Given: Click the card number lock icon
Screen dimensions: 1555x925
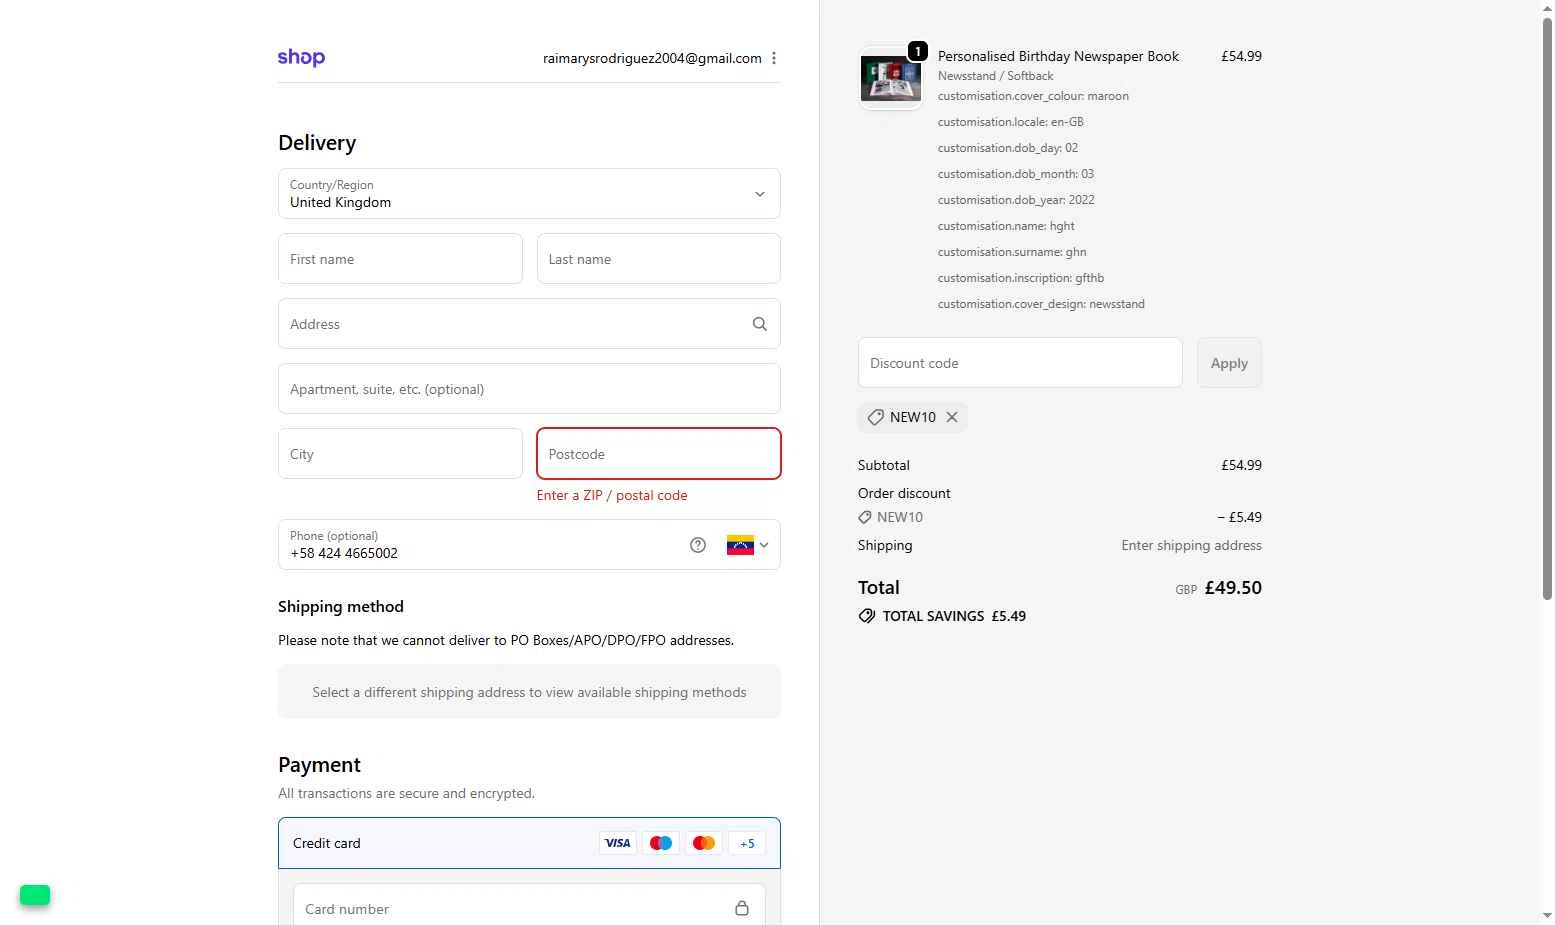Looking at the screenshot, I should 742,908.
